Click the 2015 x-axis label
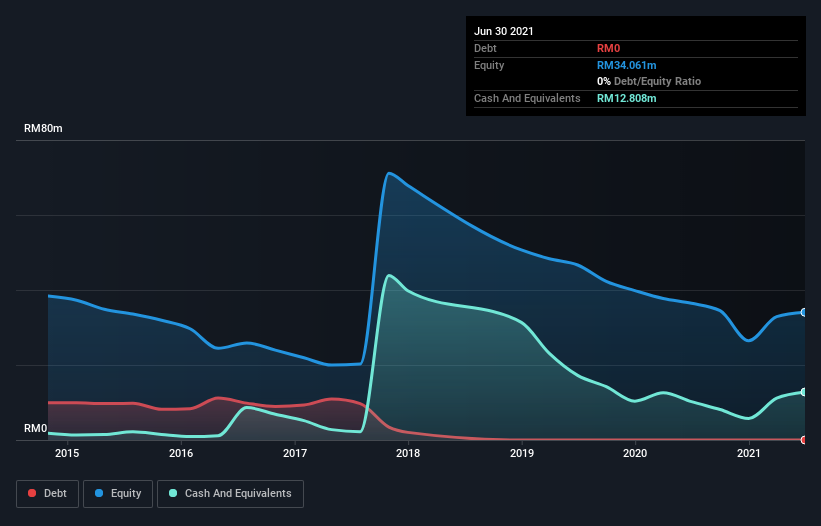The height and width of the screenshot is (526, 821). click(x=67, y=453)
